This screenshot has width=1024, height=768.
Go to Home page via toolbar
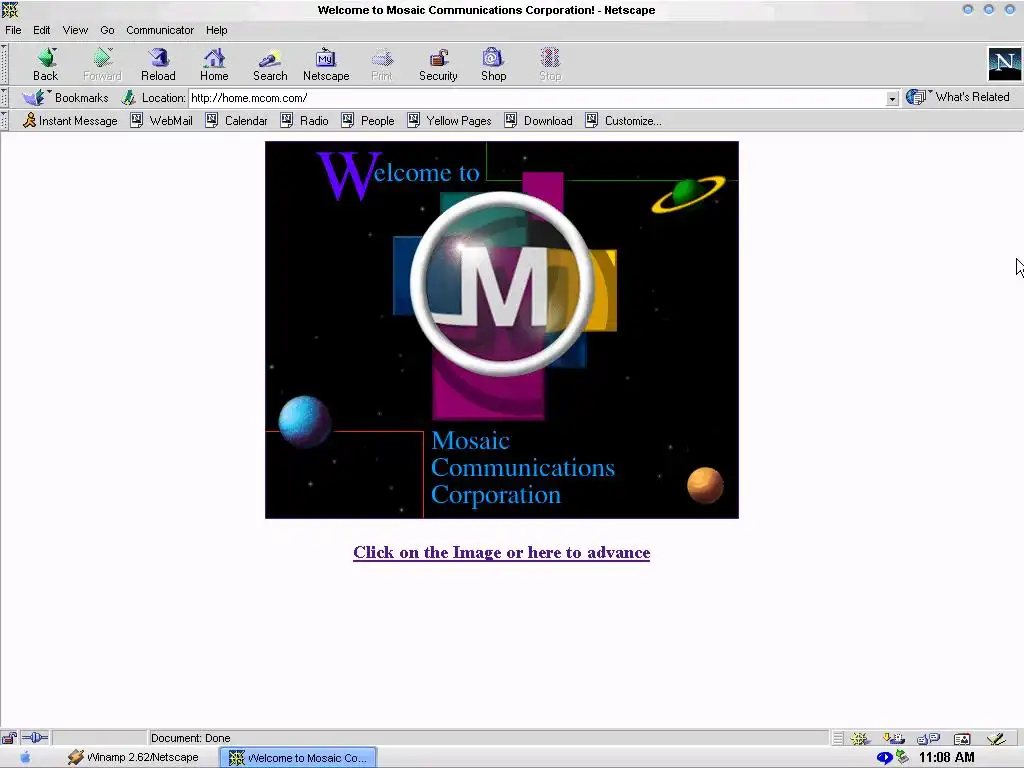pyautogui.click(x=214, y=64)
